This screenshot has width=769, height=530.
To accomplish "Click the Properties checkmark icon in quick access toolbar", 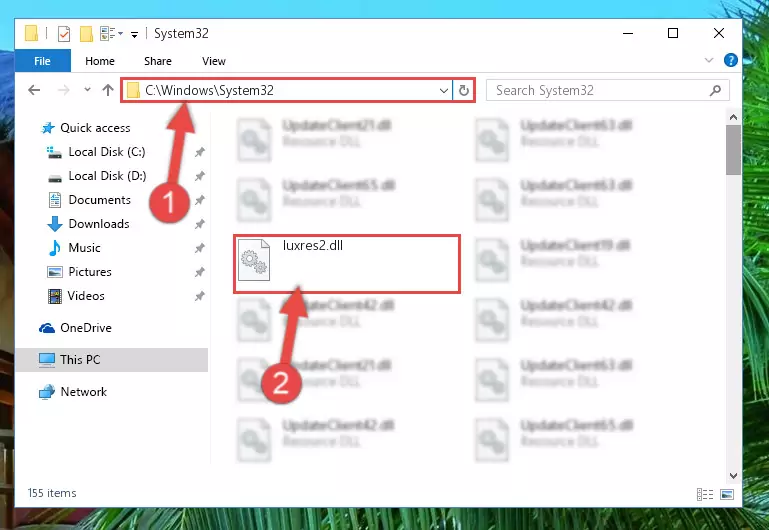I will (64, 33).
